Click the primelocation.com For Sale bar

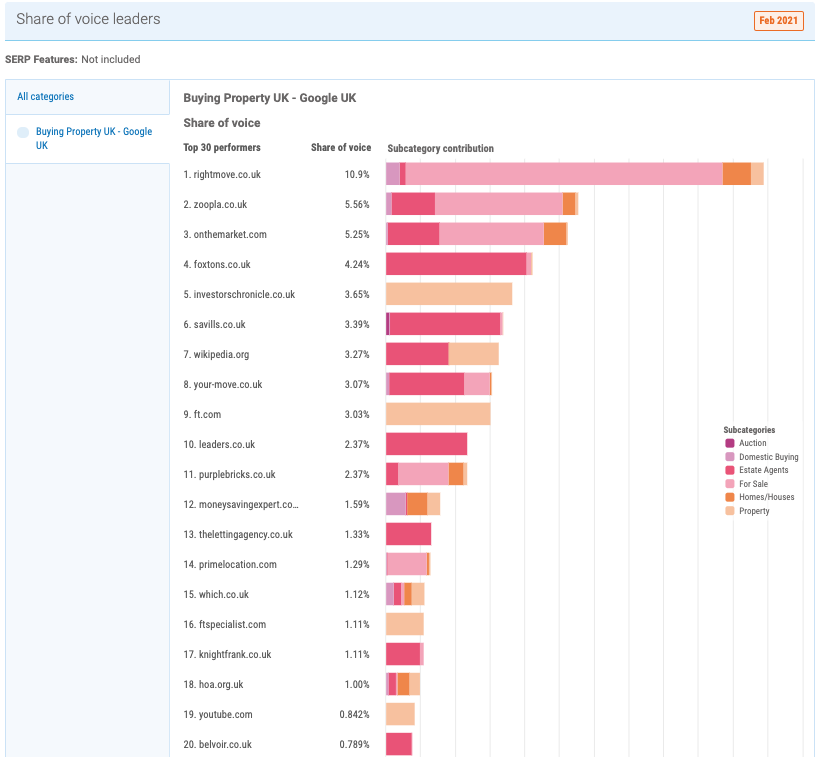(407, 564)
